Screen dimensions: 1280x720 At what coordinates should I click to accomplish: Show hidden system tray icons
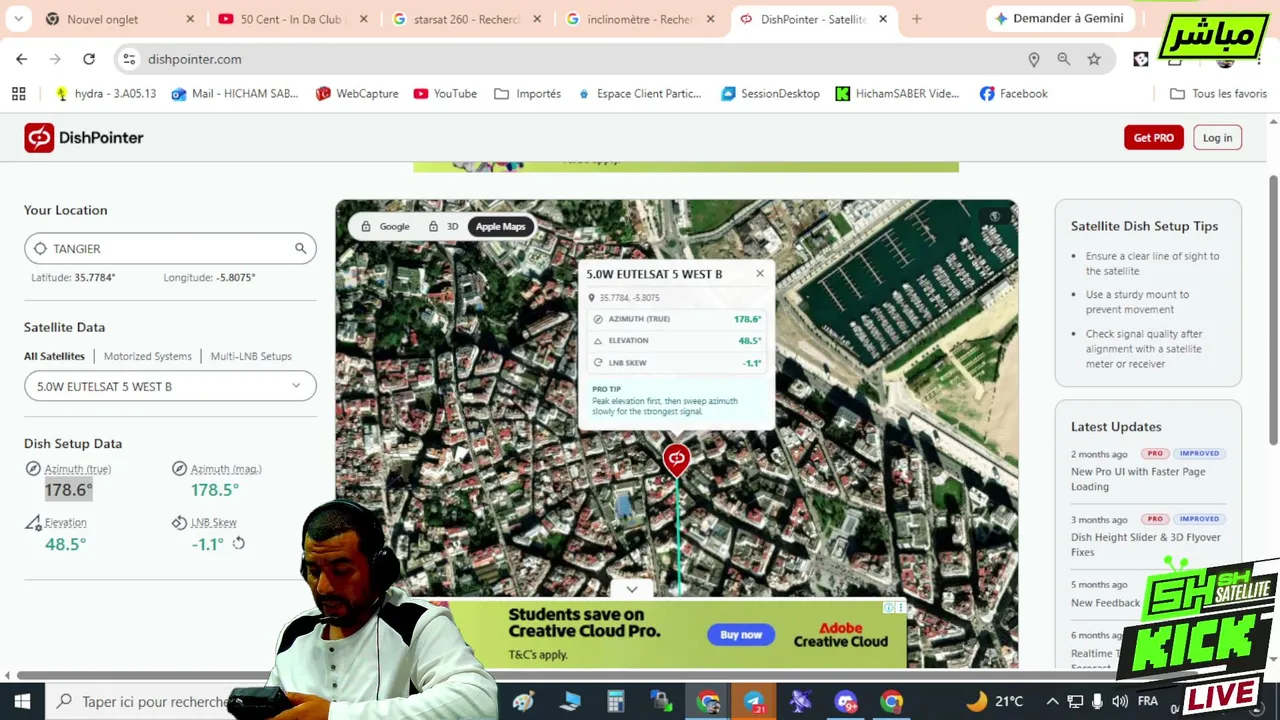pos(1052,701)
